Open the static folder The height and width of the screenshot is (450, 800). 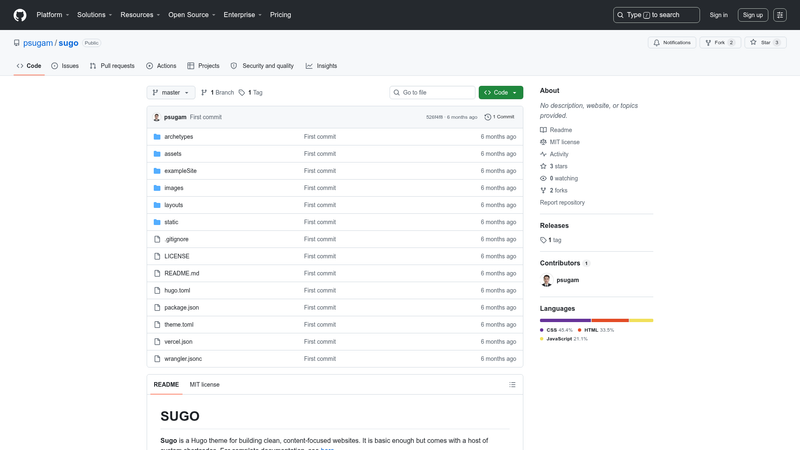171,222
